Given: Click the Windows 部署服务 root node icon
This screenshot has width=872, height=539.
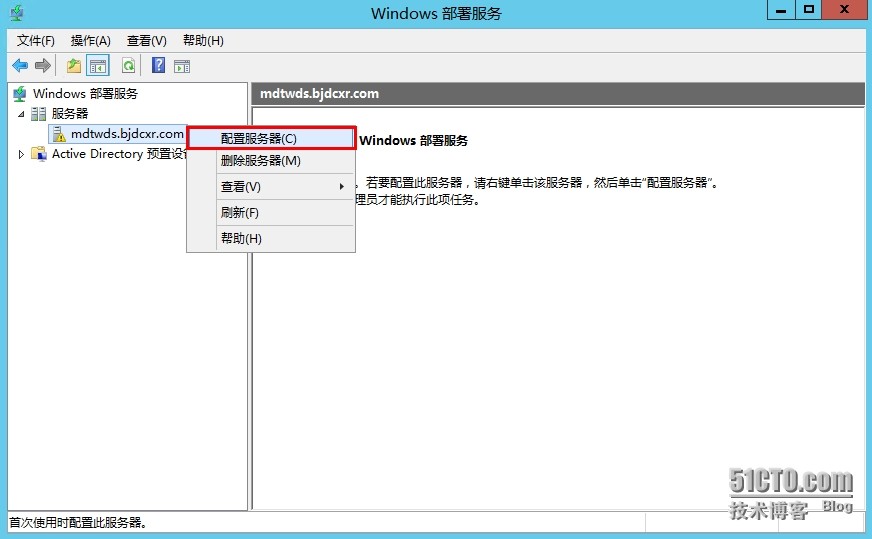Looking at the screenshot, I should [x=19, y=93].
